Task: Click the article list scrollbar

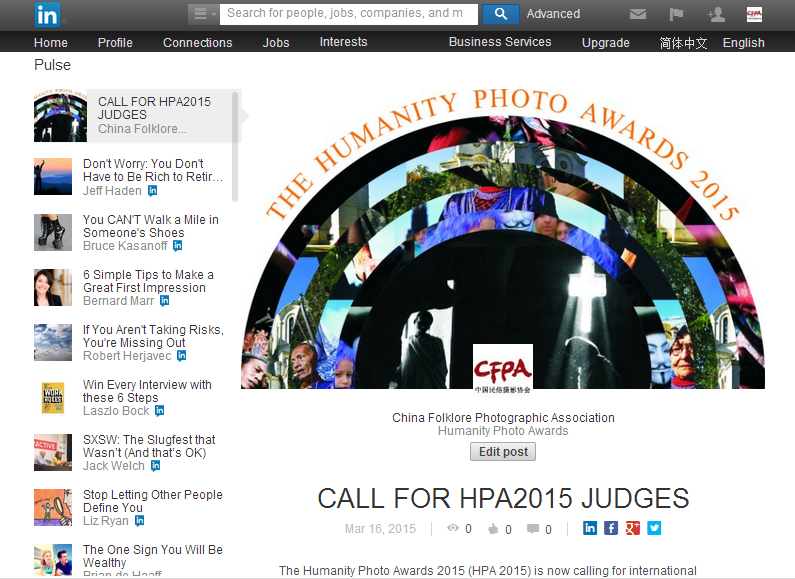Action: 235,147
